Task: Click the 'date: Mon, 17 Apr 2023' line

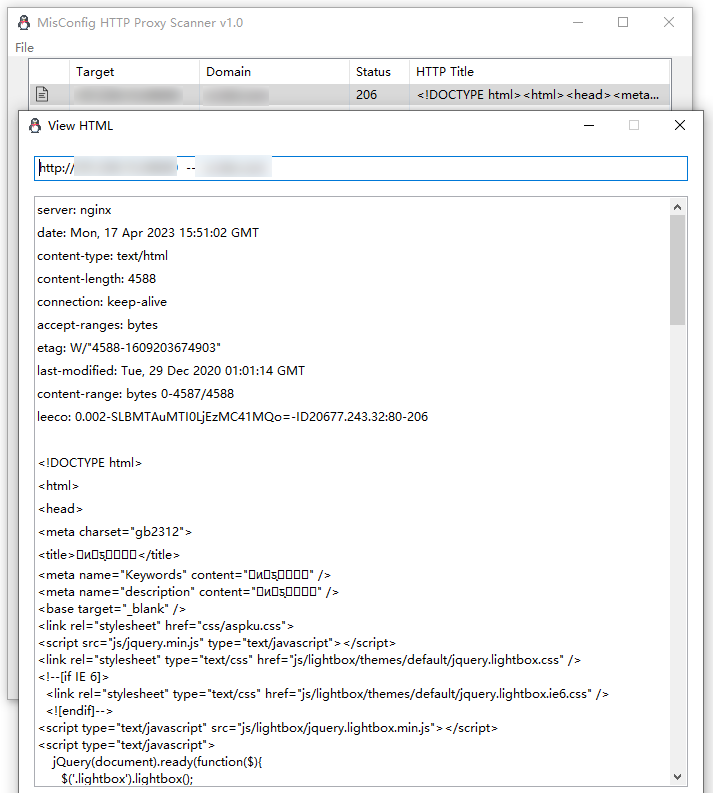Action: coord(148,233)
